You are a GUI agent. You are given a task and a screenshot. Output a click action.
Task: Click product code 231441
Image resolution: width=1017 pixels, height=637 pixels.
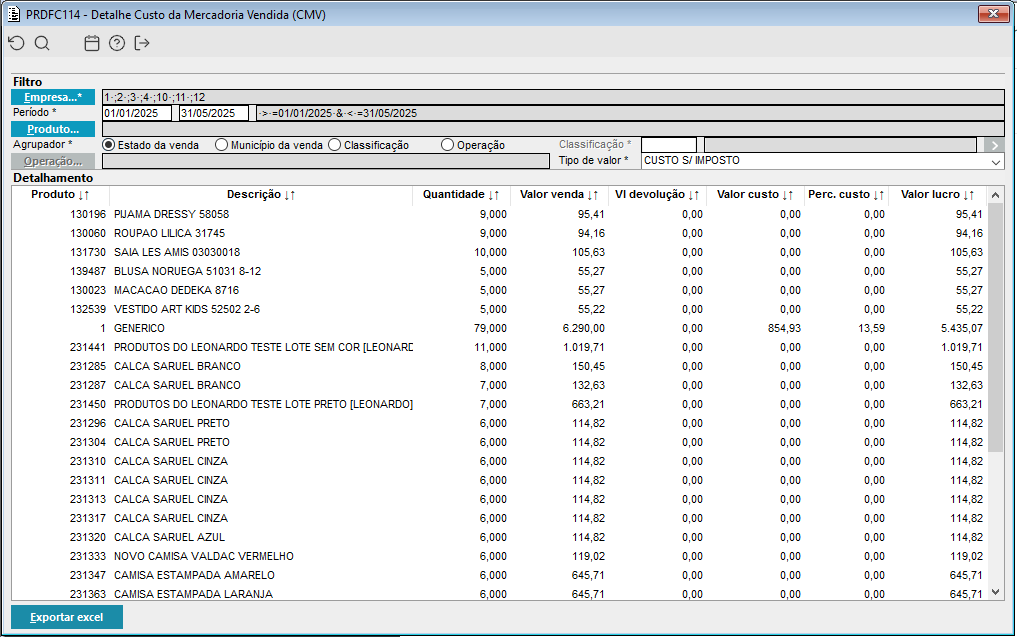pyautogui.click(x=88, y=347)
